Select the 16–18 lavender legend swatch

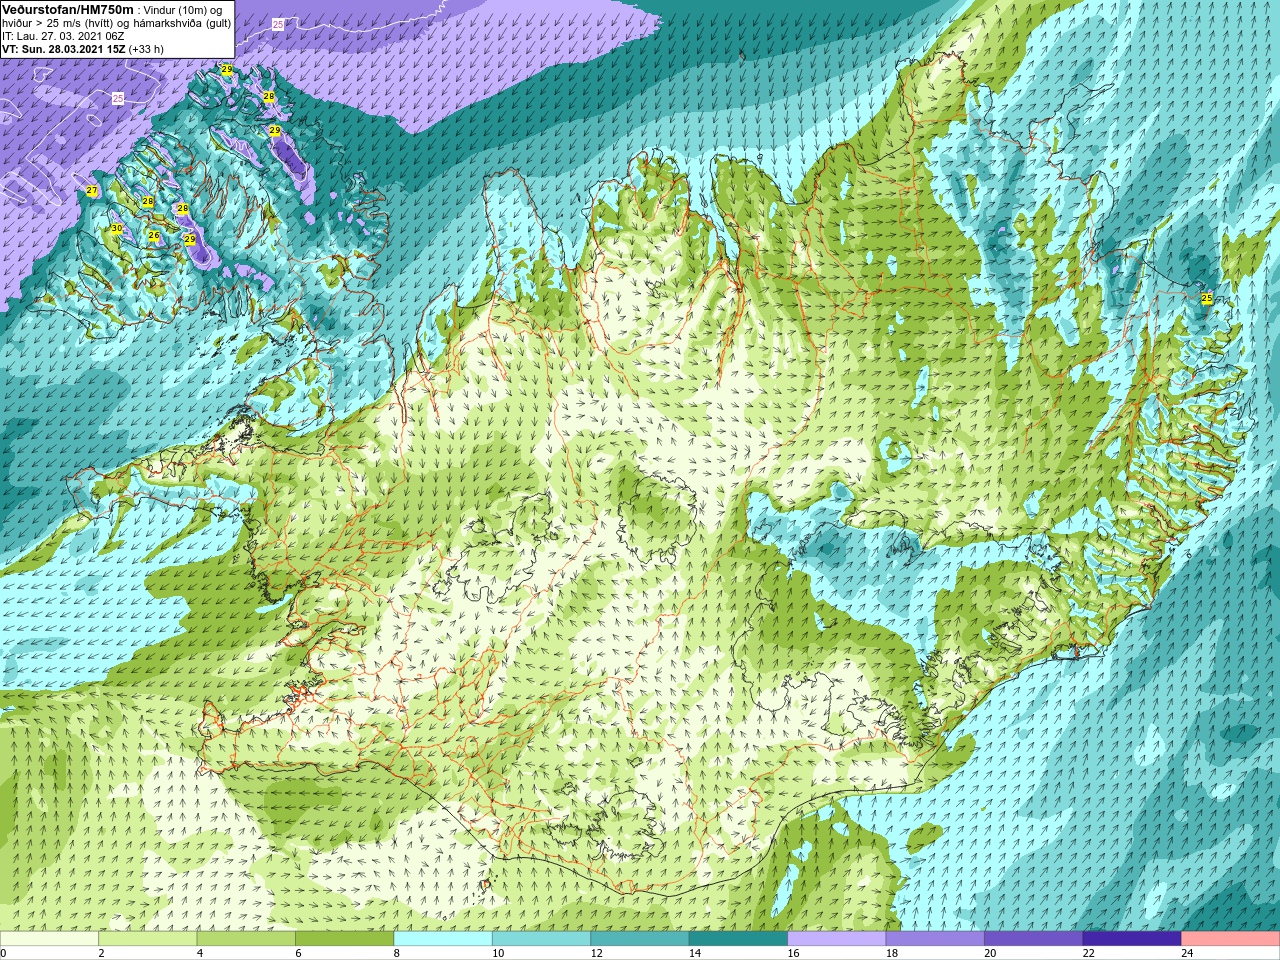837,939
